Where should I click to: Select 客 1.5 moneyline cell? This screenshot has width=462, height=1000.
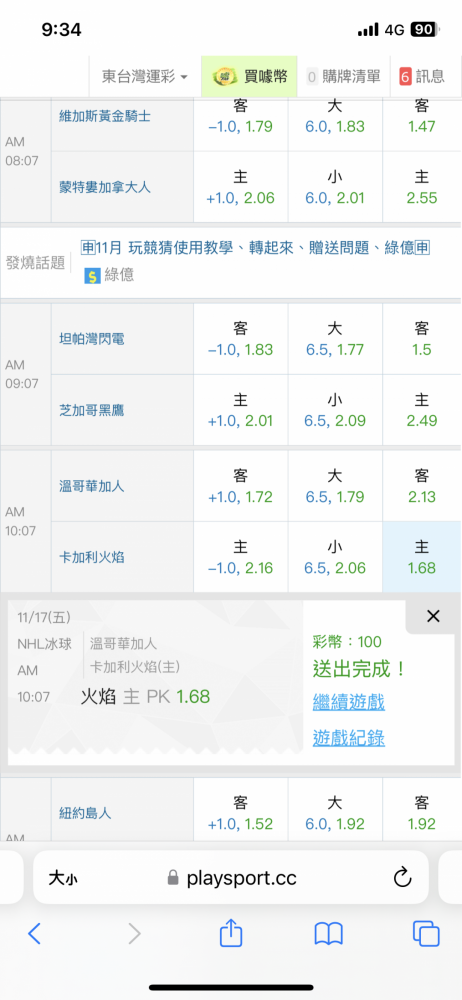422,339
